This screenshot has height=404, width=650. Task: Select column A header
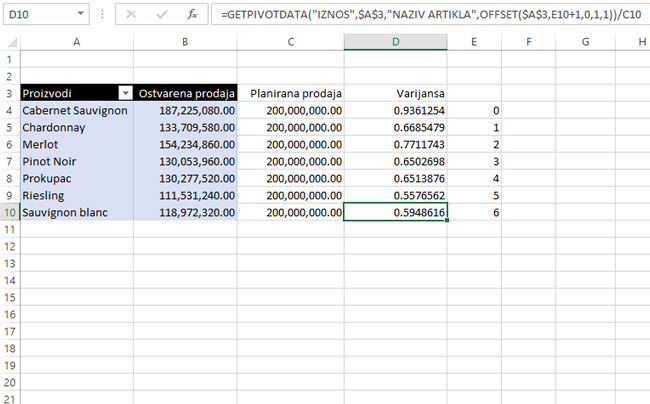pos(76,41)
